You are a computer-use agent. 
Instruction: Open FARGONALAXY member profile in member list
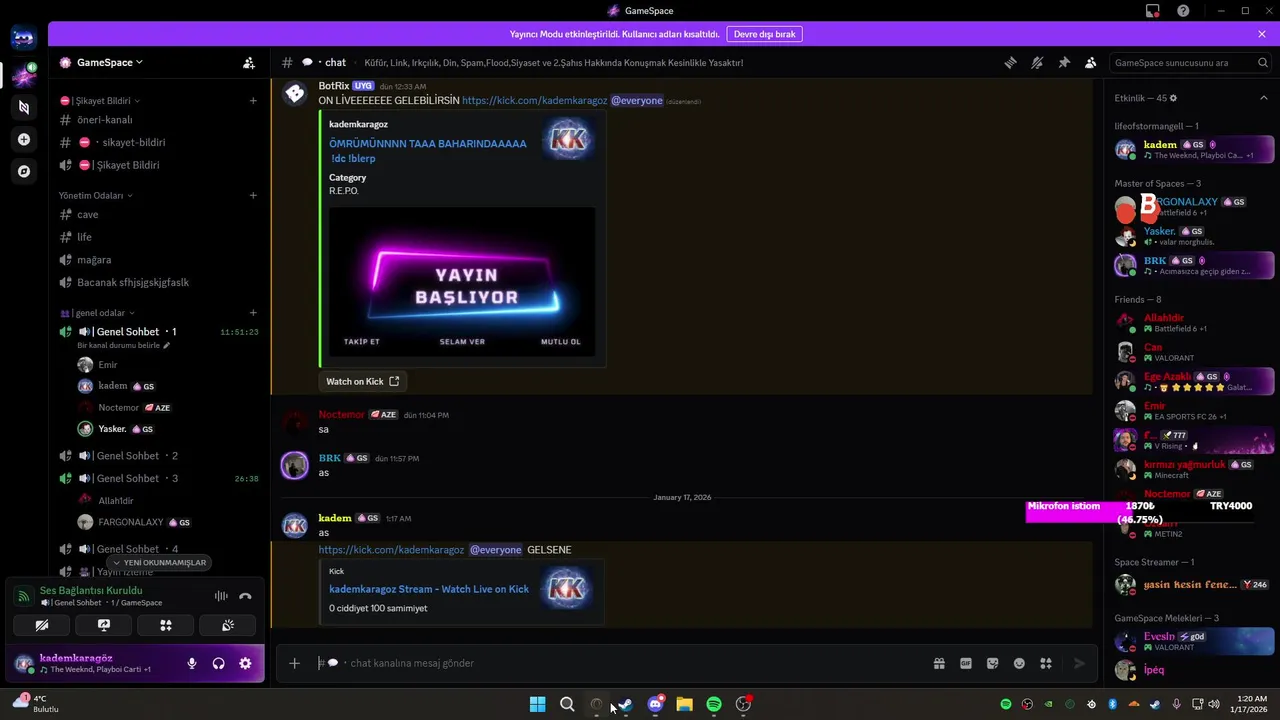(1194, 207)
